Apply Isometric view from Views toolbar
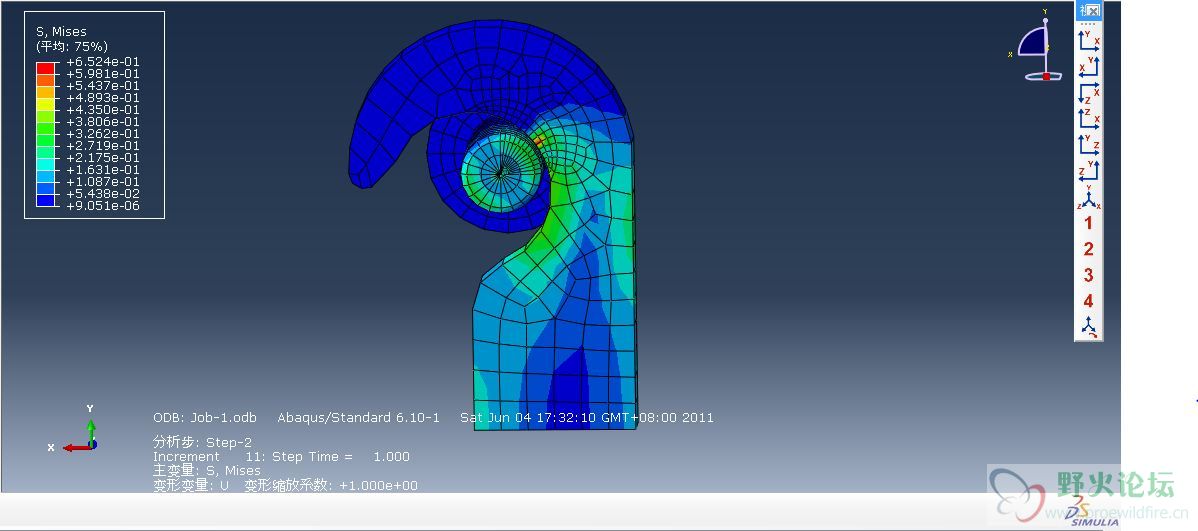 (x=1089, y=197)
